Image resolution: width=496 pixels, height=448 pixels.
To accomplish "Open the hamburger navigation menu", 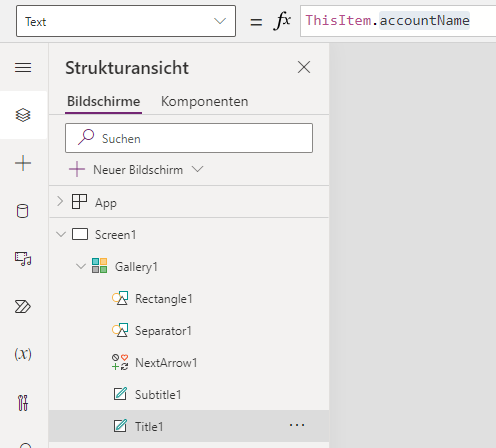I will coord(23,68).
